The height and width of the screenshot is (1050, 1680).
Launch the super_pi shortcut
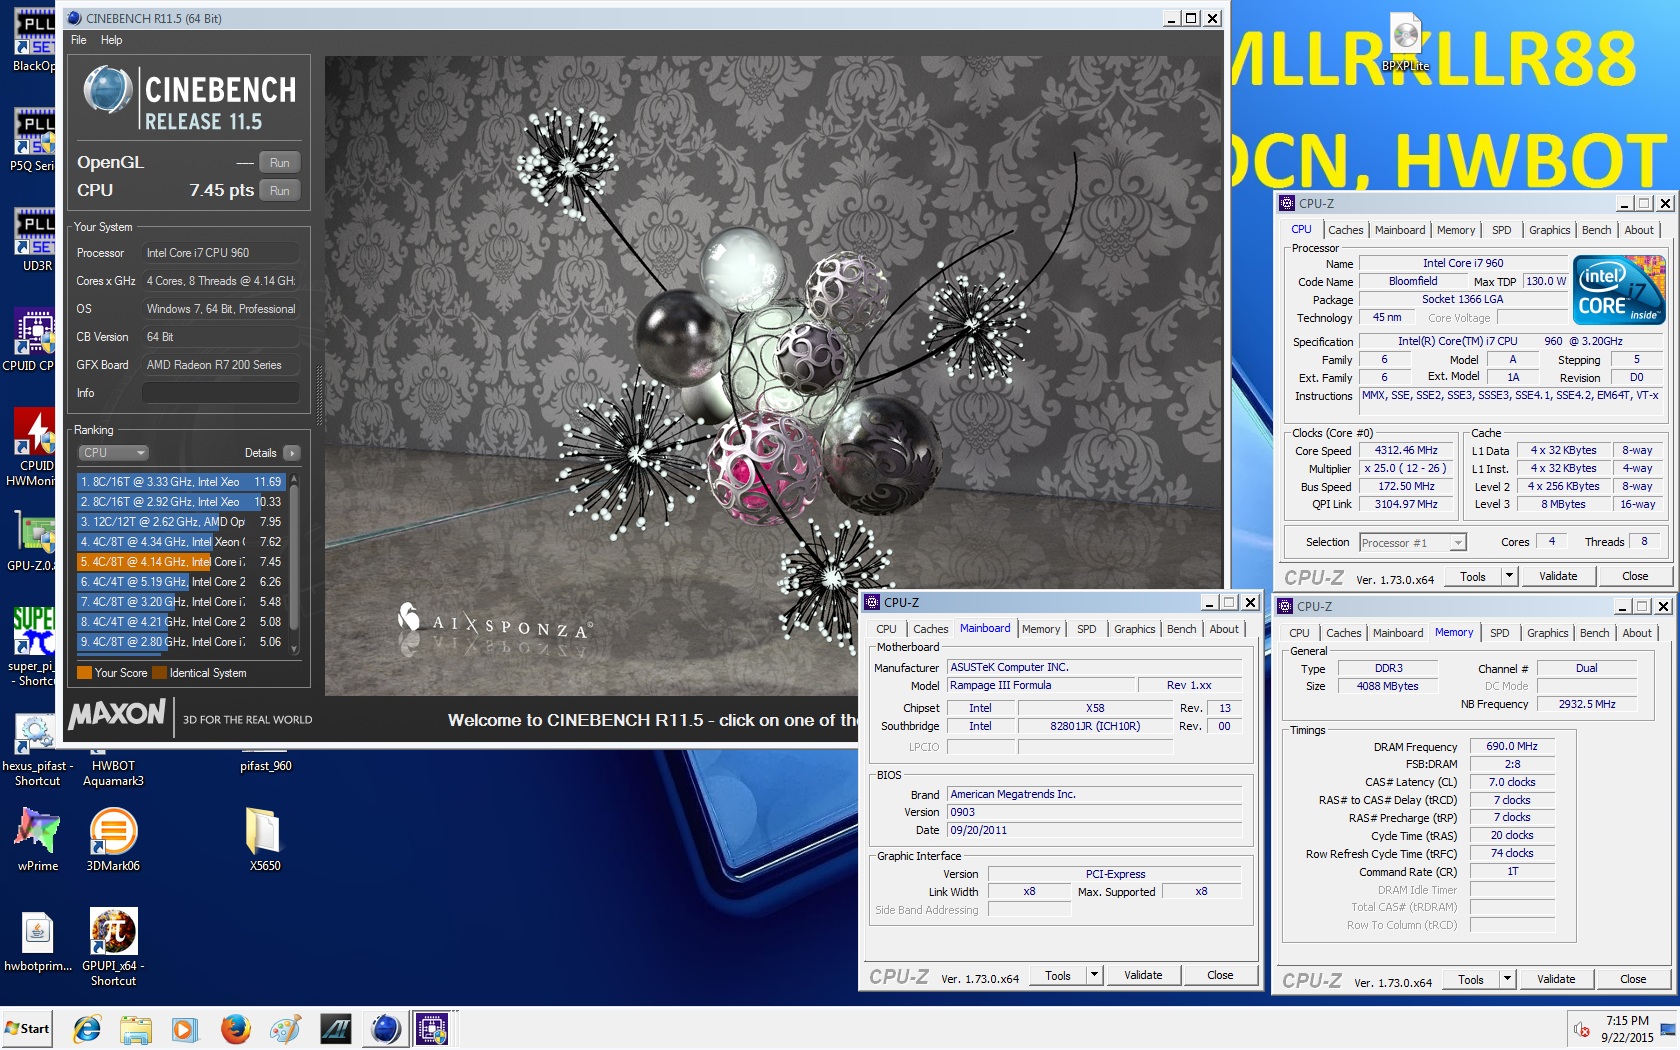[35, 647]
